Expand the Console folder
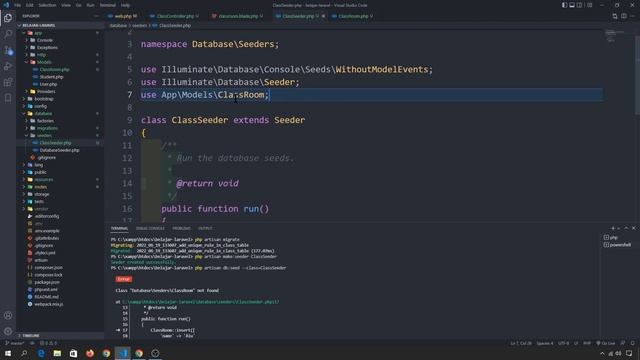Image resolution: width=640 pixels, height=360 pixels. tap(44, 40)
